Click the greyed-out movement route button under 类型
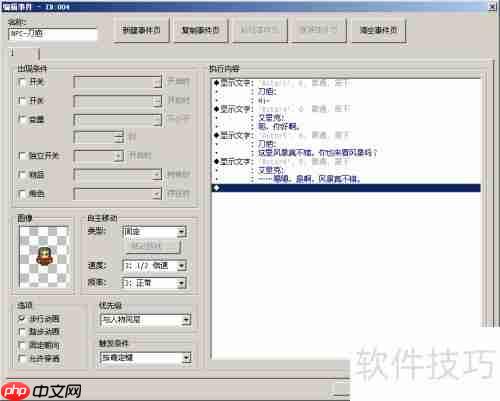500x401 pixels. tap(153, 246)
